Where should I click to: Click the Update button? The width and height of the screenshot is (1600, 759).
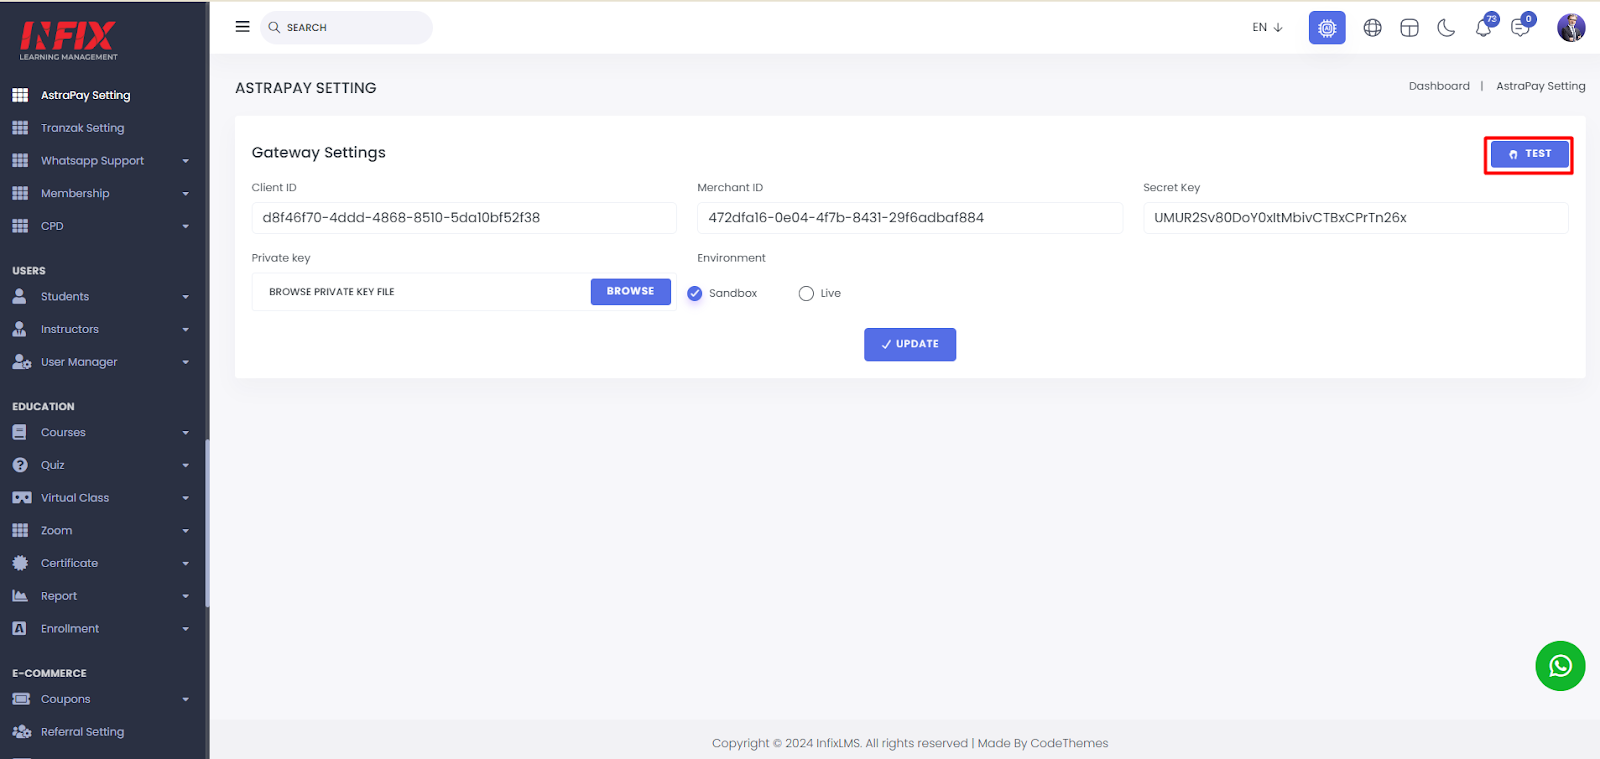(910, 344)
